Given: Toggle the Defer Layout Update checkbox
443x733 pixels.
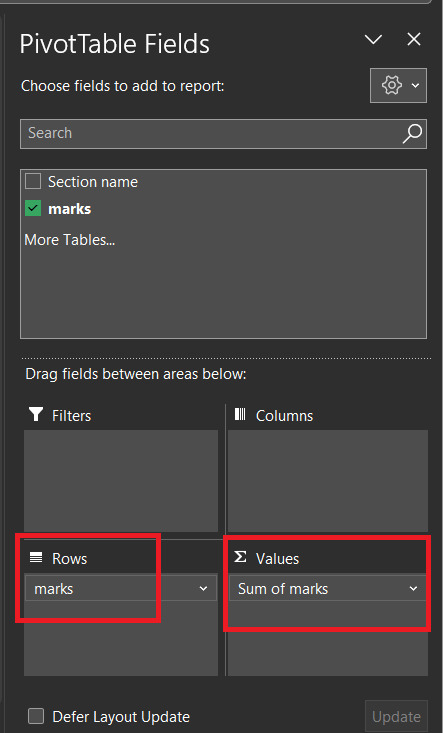Looking at the screenshot, I should (36, 716).
